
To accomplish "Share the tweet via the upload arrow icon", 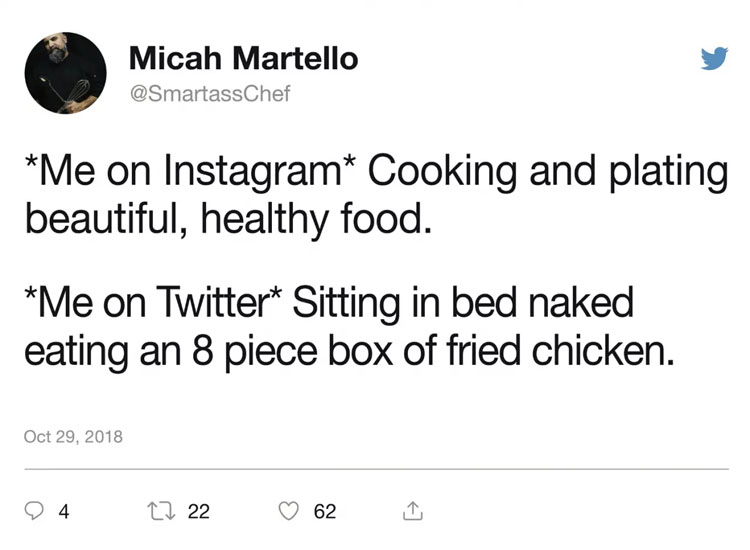I will click(413, 511).
